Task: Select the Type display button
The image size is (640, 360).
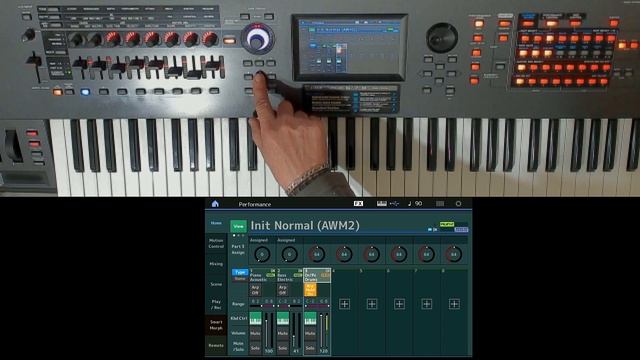Action: tap(240, 272)
